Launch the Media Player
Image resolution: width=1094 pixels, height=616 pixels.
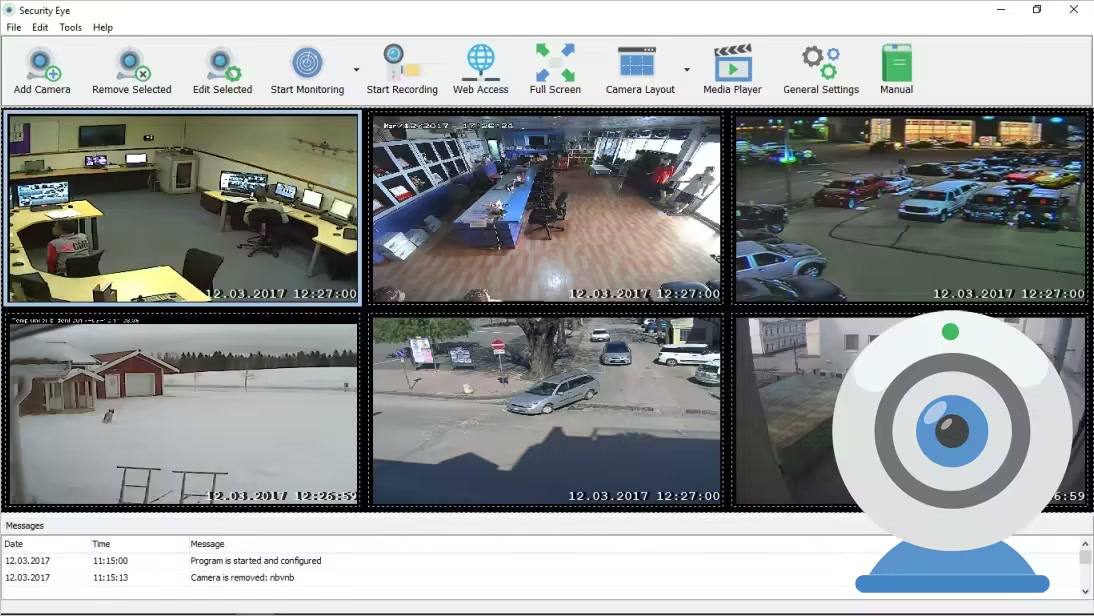[x=732, y=64]
